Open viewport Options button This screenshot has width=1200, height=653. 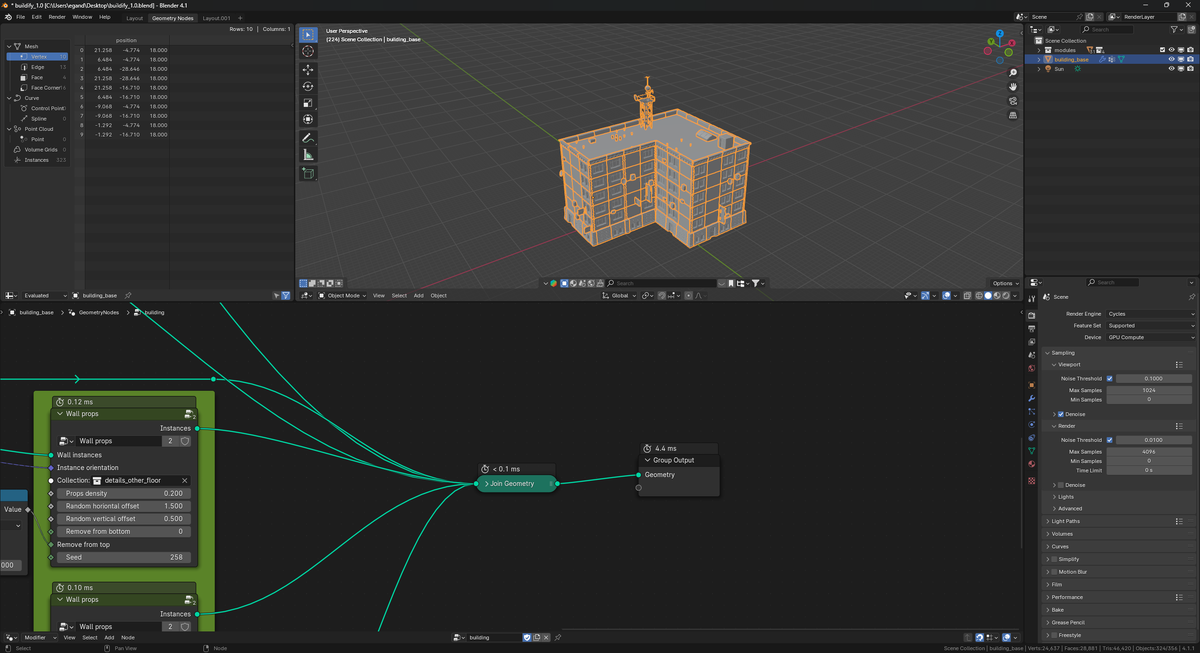click(x=1005, y=283)
